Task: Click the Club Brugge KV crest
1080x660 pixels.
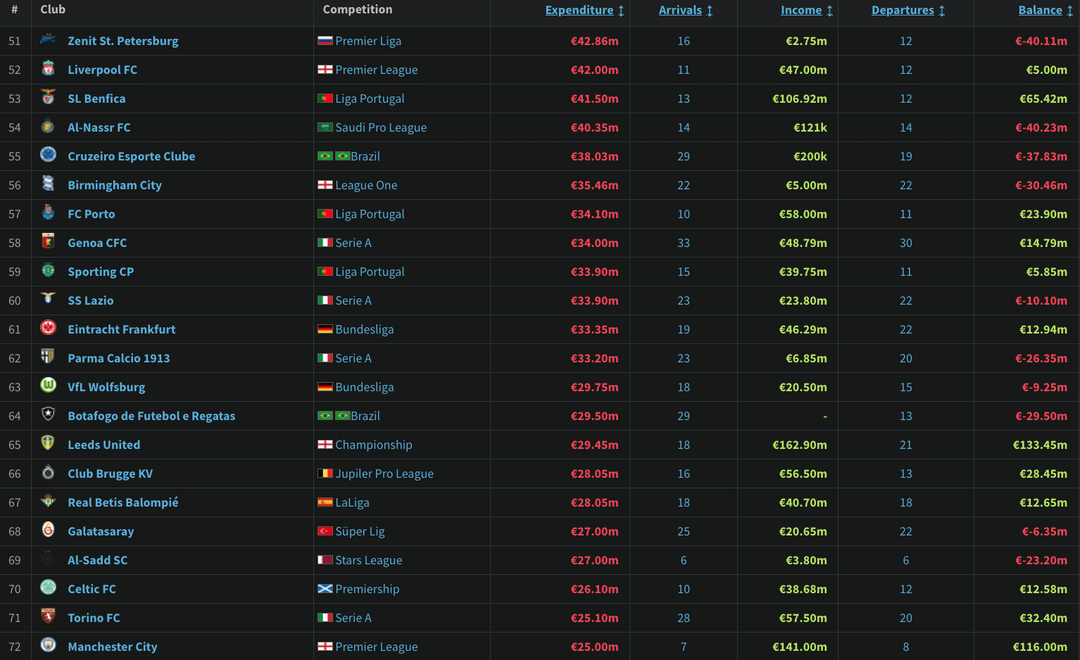Action: [x=48, y=472]
